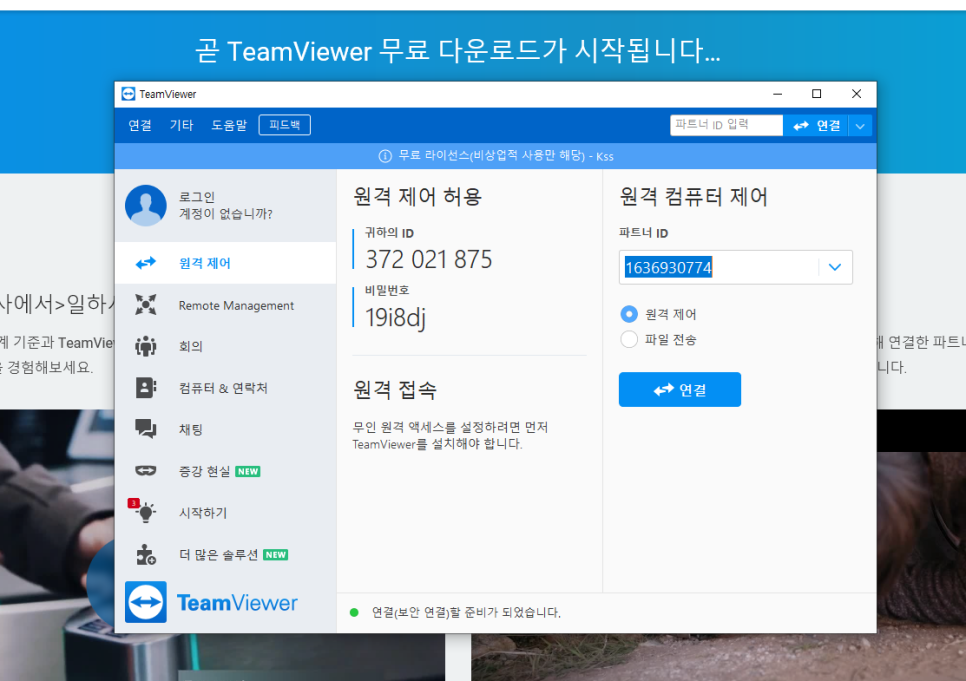Click the 컴퓨터 & 연락처 contacts icon
The image size is (966, 681).
(x=146, y=388)
